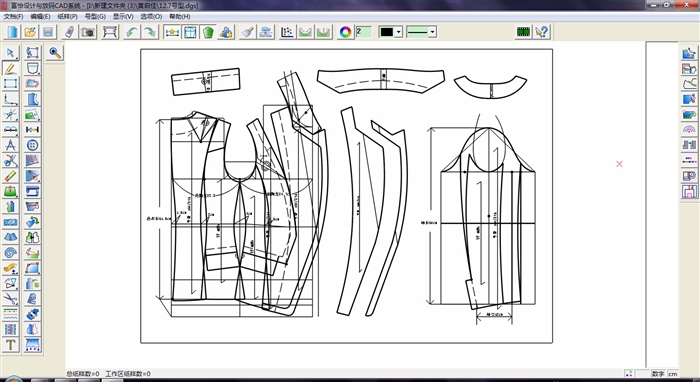This screenshot has width=700, height=382.
Task: Redo the last undone action
Action: coord(150,32)
